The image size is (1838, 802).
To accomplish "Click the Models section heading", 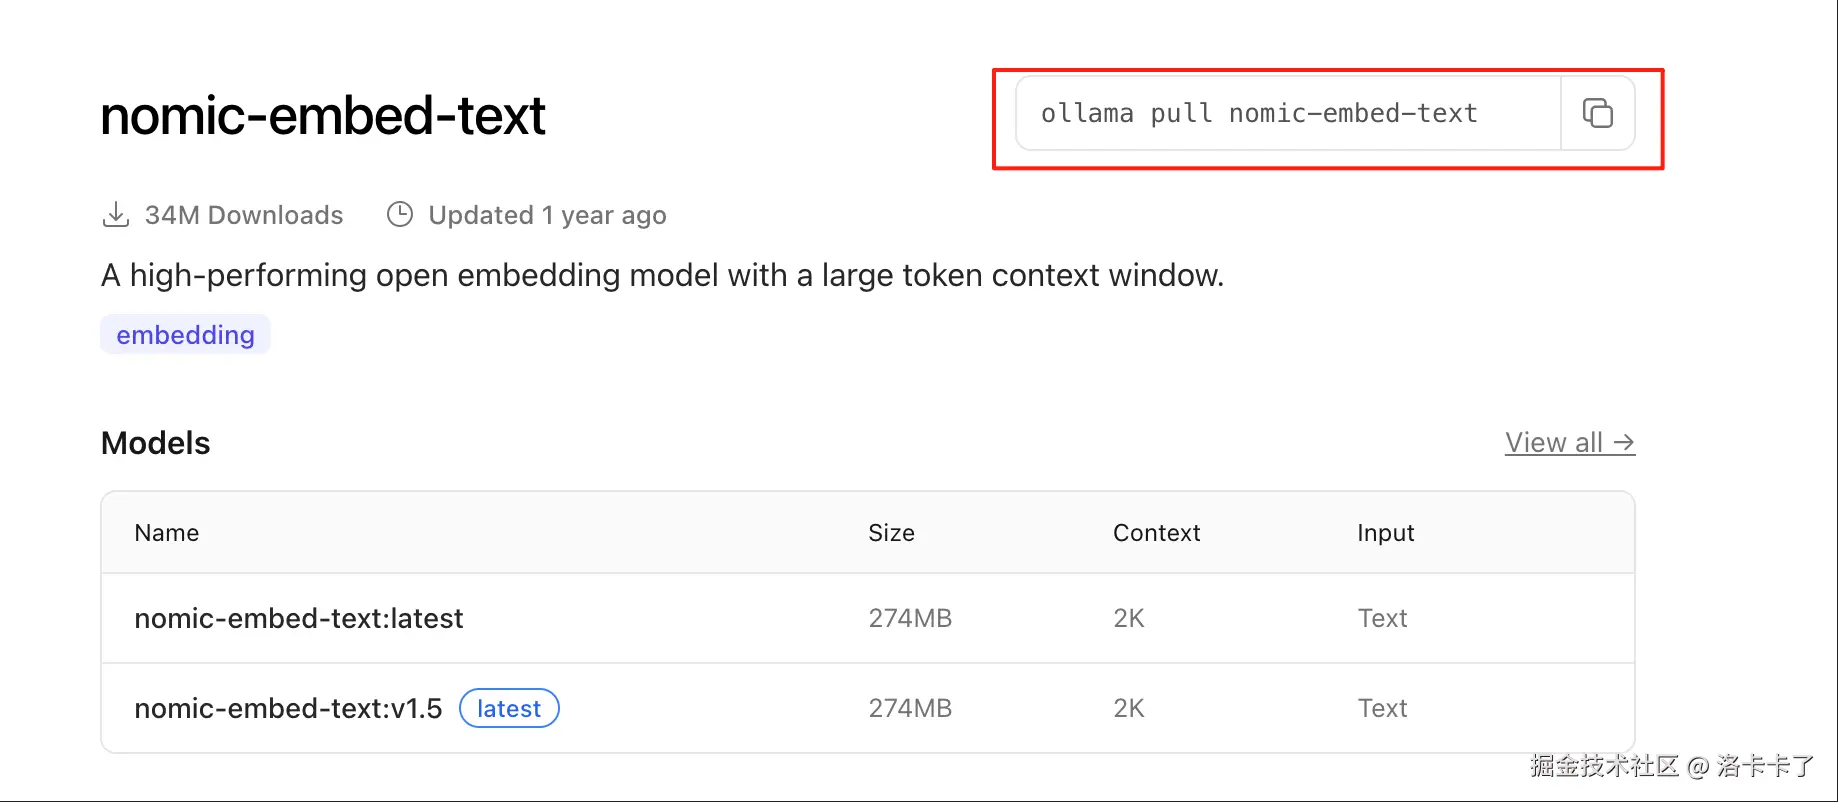I will (156, 443).
